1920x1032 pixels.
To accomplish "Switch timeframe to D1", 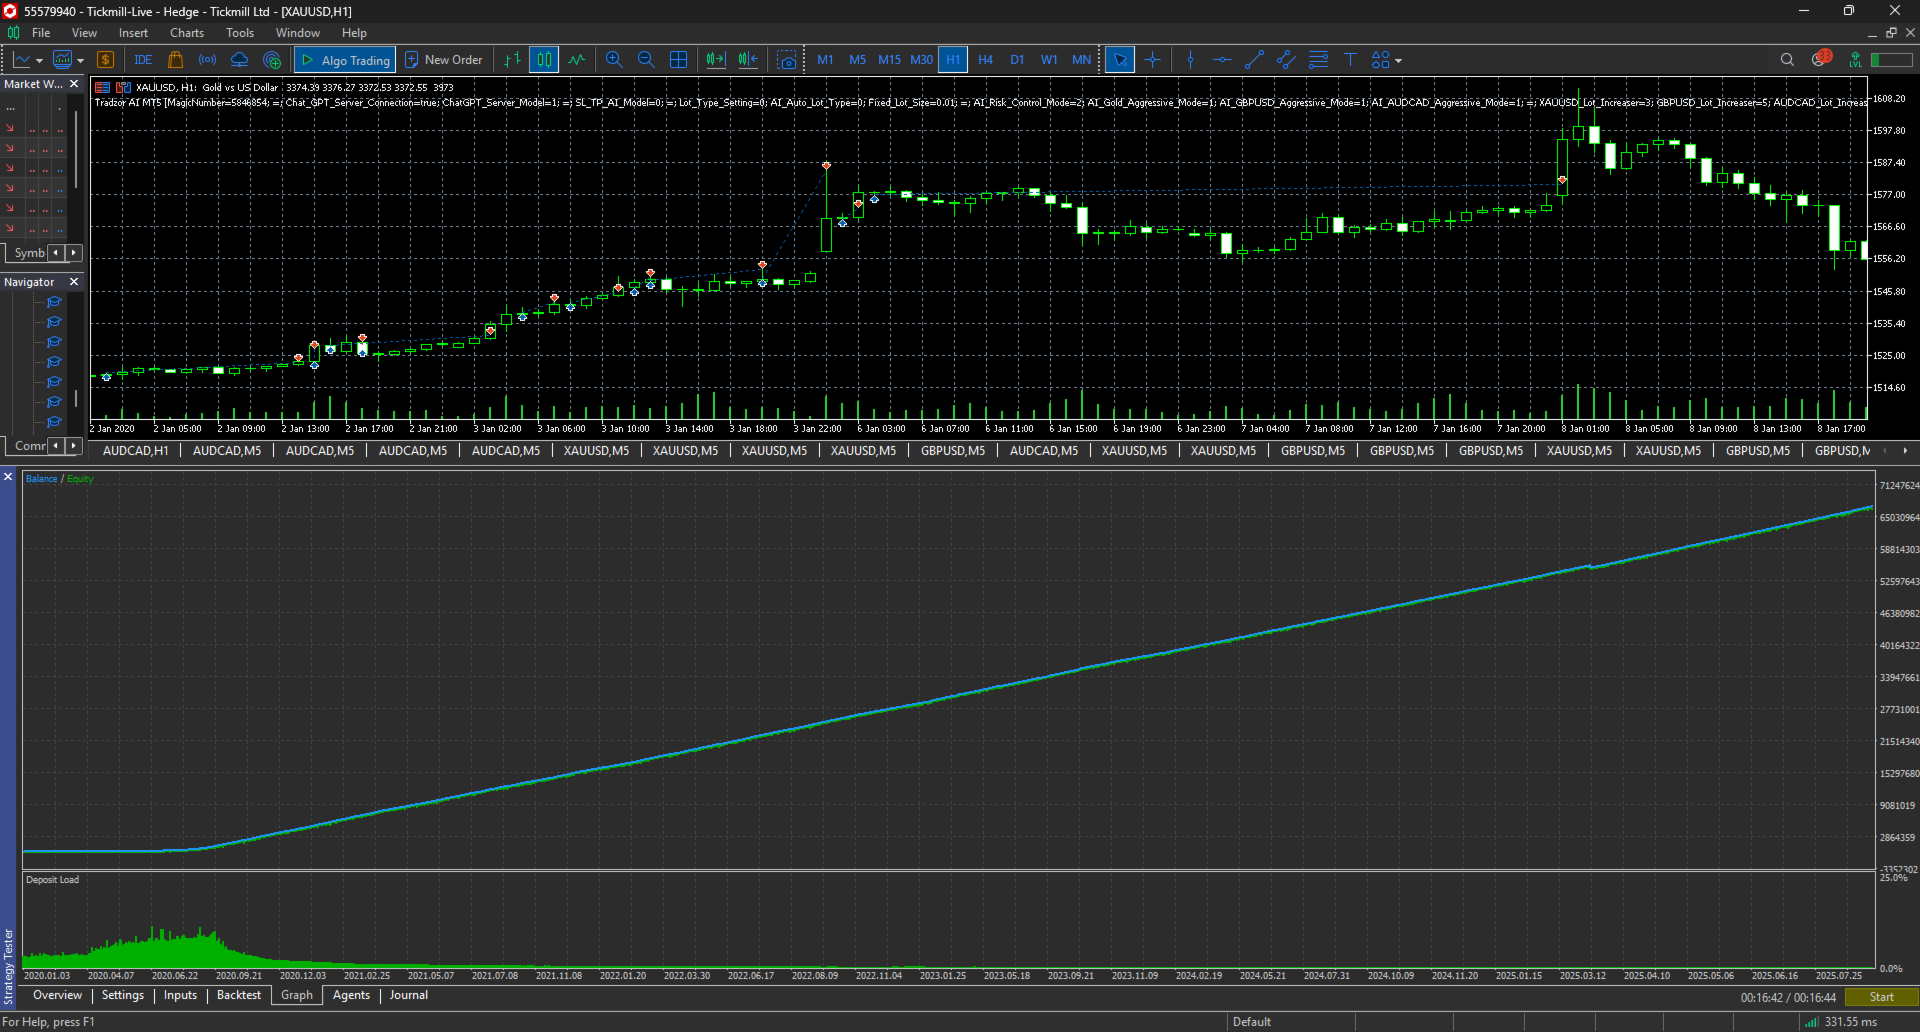I will (1017, 60).
